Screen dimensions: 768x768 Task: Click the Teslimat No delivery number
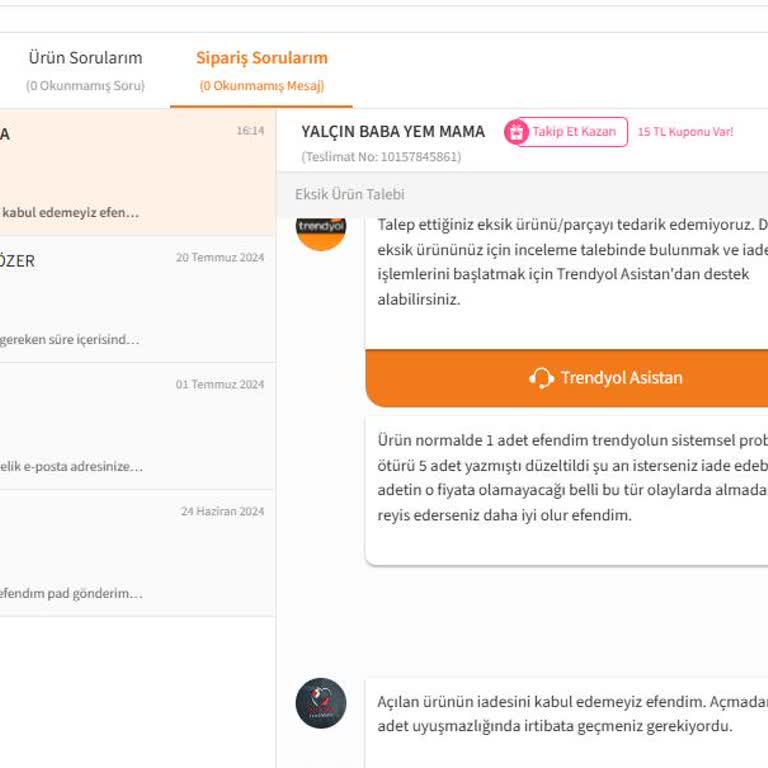[381, 157]
